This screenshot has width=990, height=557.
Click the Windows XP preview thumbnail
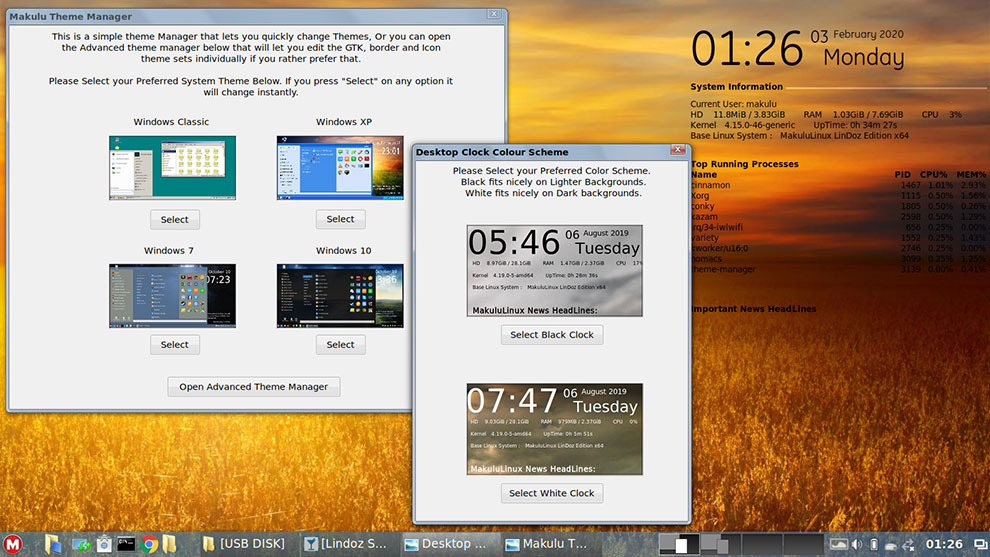pyautogui.click(x=340, y=167)
